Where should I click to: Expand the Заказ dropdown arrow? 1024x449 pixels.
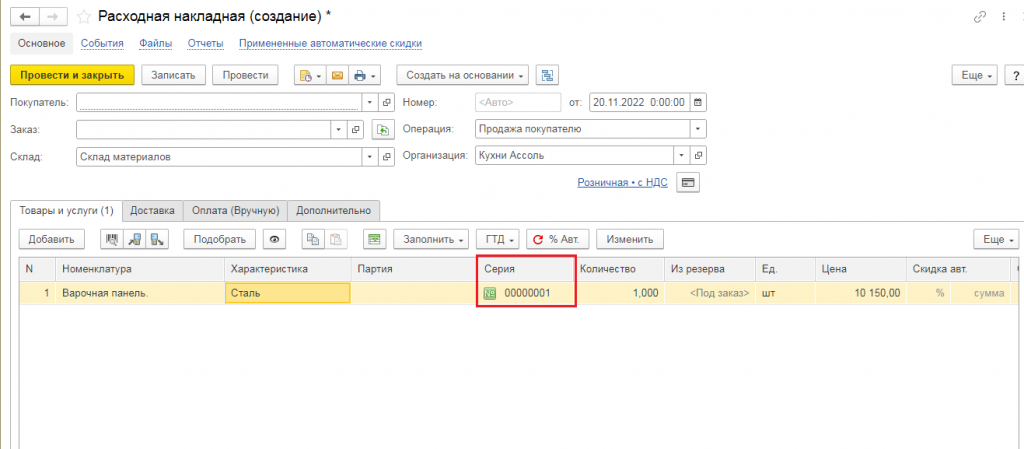(x=339, y=130)
